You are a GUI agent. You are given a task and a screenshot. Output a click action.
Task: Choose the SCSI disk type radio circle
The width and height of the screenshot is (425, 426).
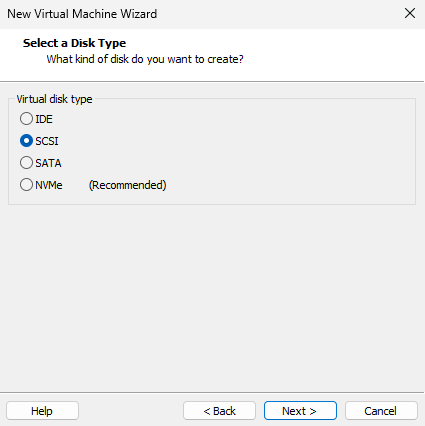[26, 141]
